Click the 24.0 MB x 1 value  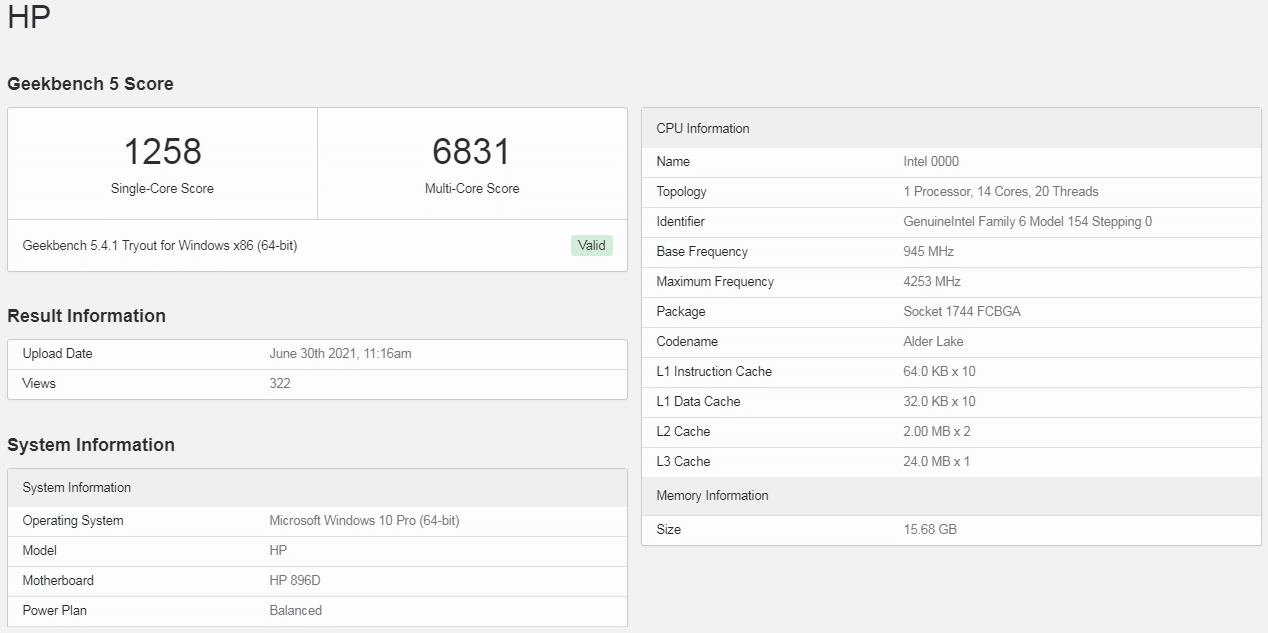coord(937,462)
